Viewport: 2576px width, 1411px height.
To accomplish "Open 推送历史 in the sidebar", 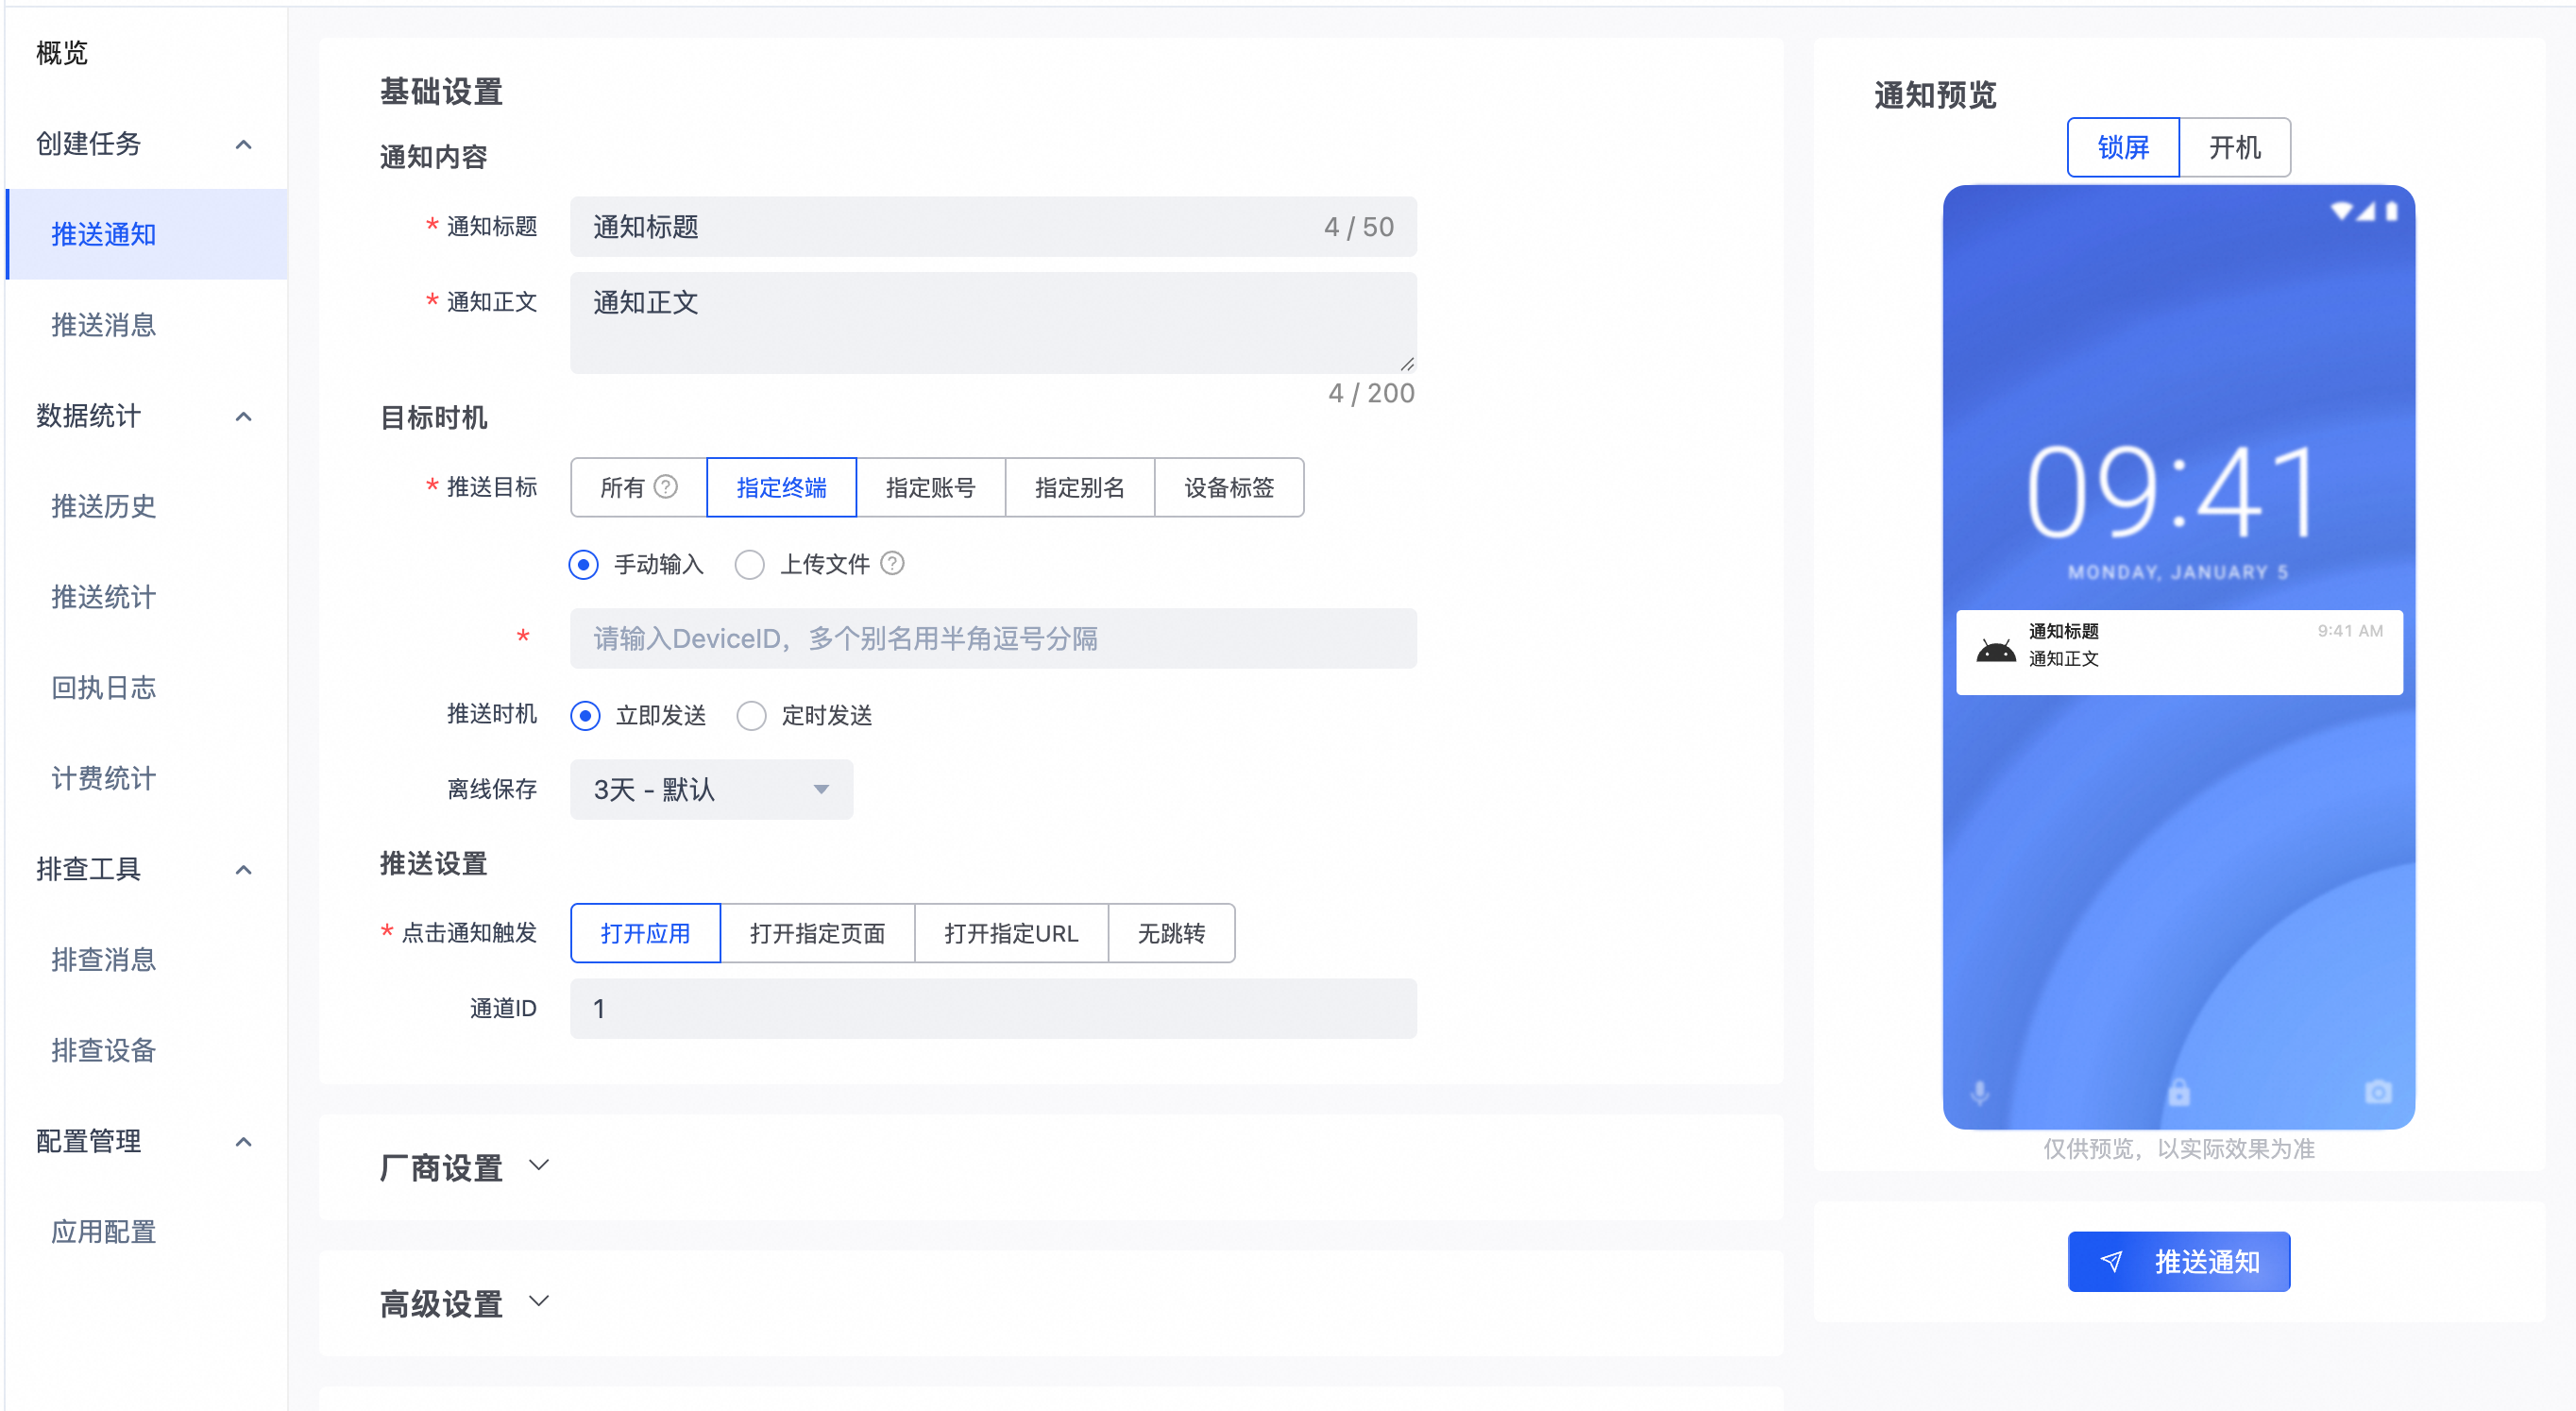I will pos(103,506).
